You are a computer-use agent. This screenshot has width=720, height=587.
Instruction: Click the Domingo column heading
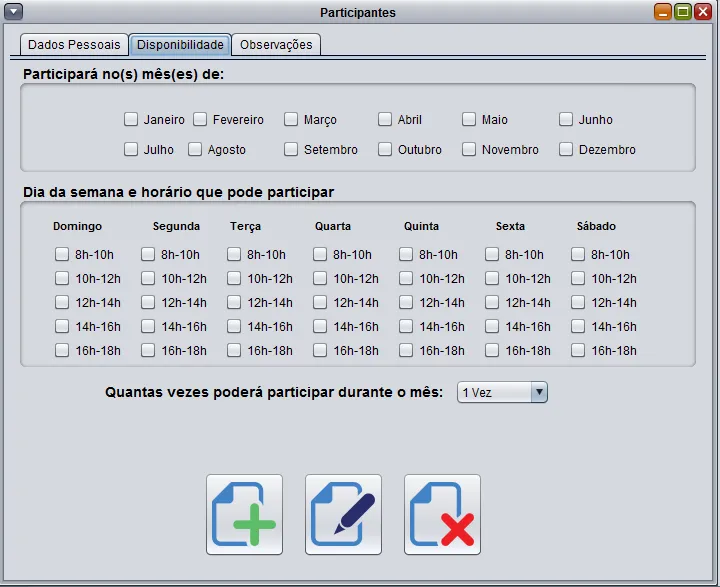tap(77, 226)
